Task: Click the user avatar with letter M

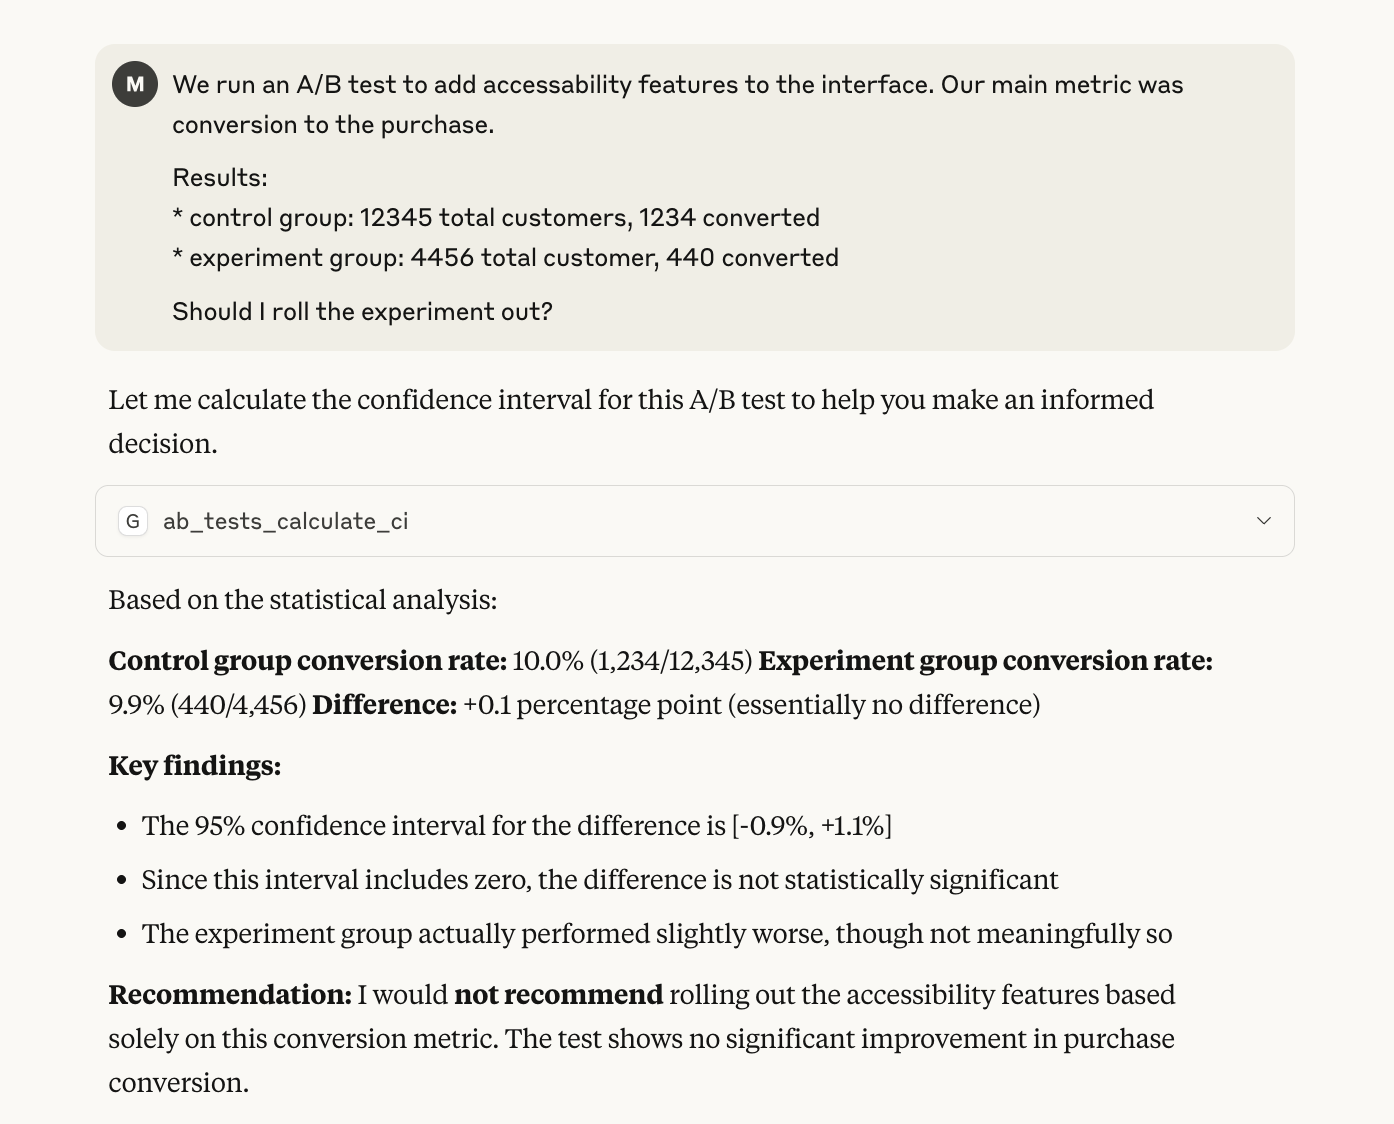Action: click(135, 84)
